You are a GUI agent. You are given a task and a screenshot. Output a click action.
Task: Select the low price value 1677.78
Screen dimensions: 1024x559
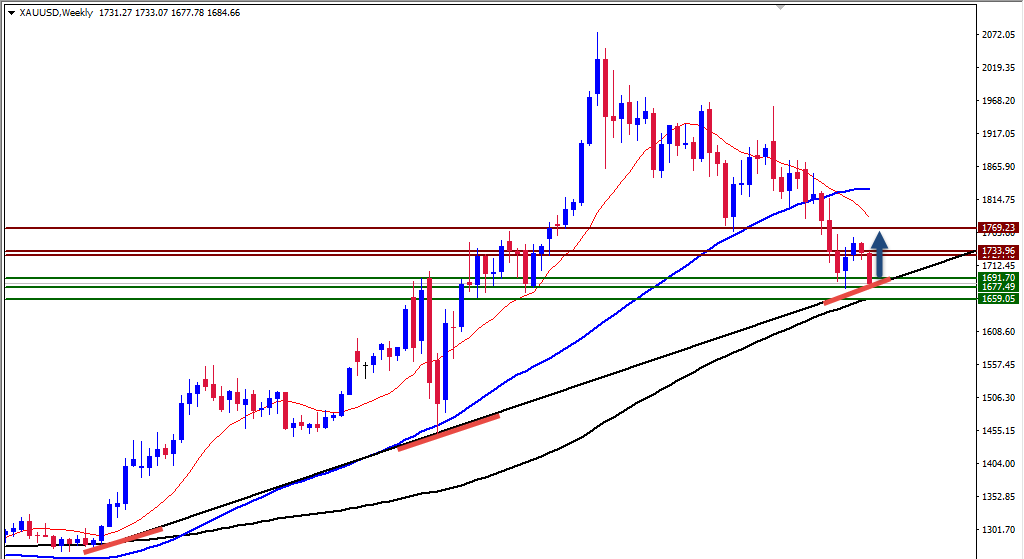click(187, 13)
